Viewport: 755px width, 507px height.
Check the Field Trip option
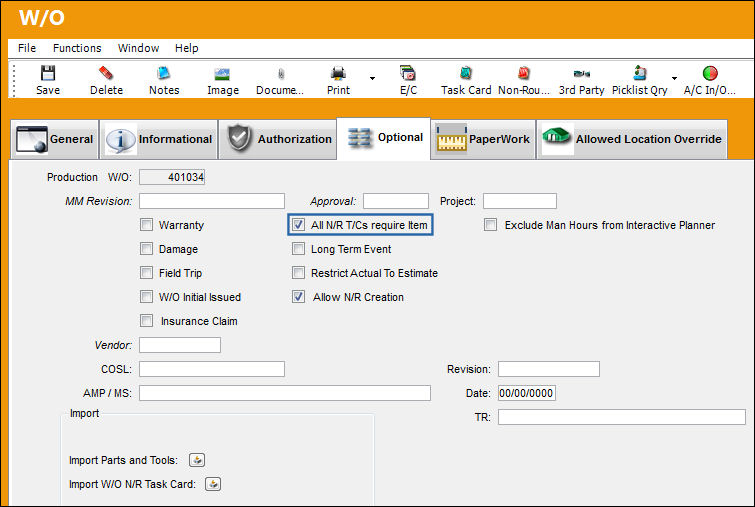point(146,273)
